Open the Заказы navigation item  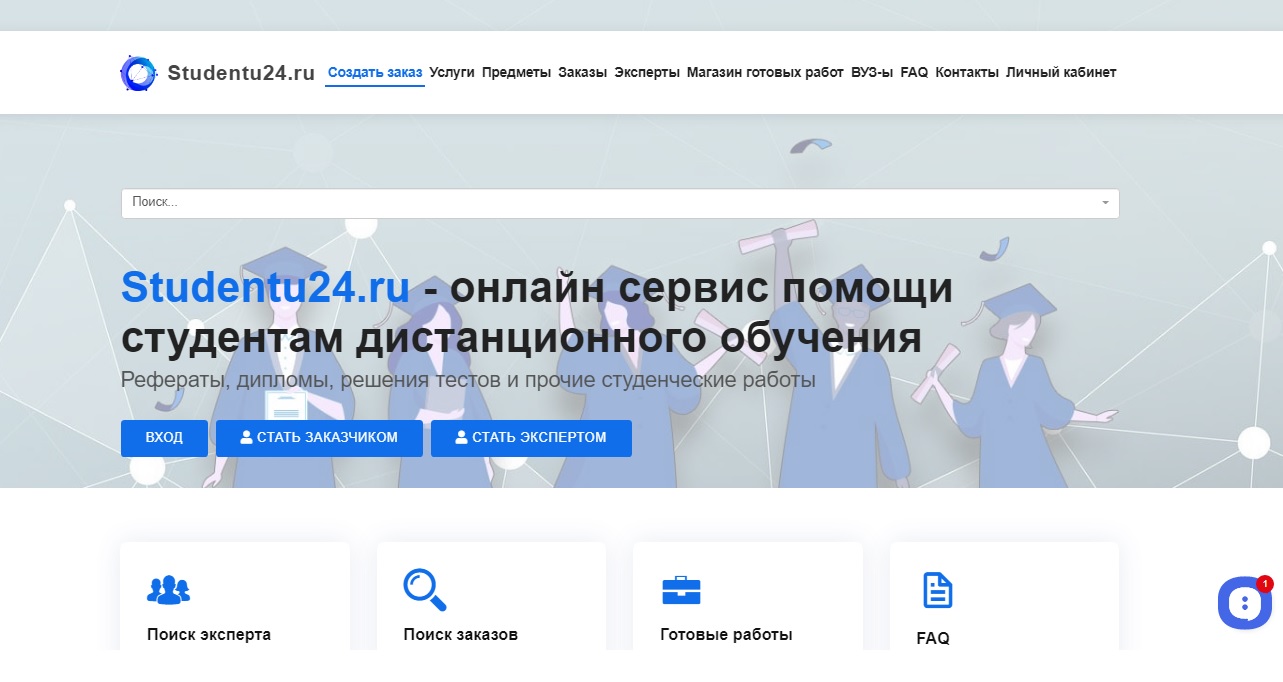tap(583, 73)
